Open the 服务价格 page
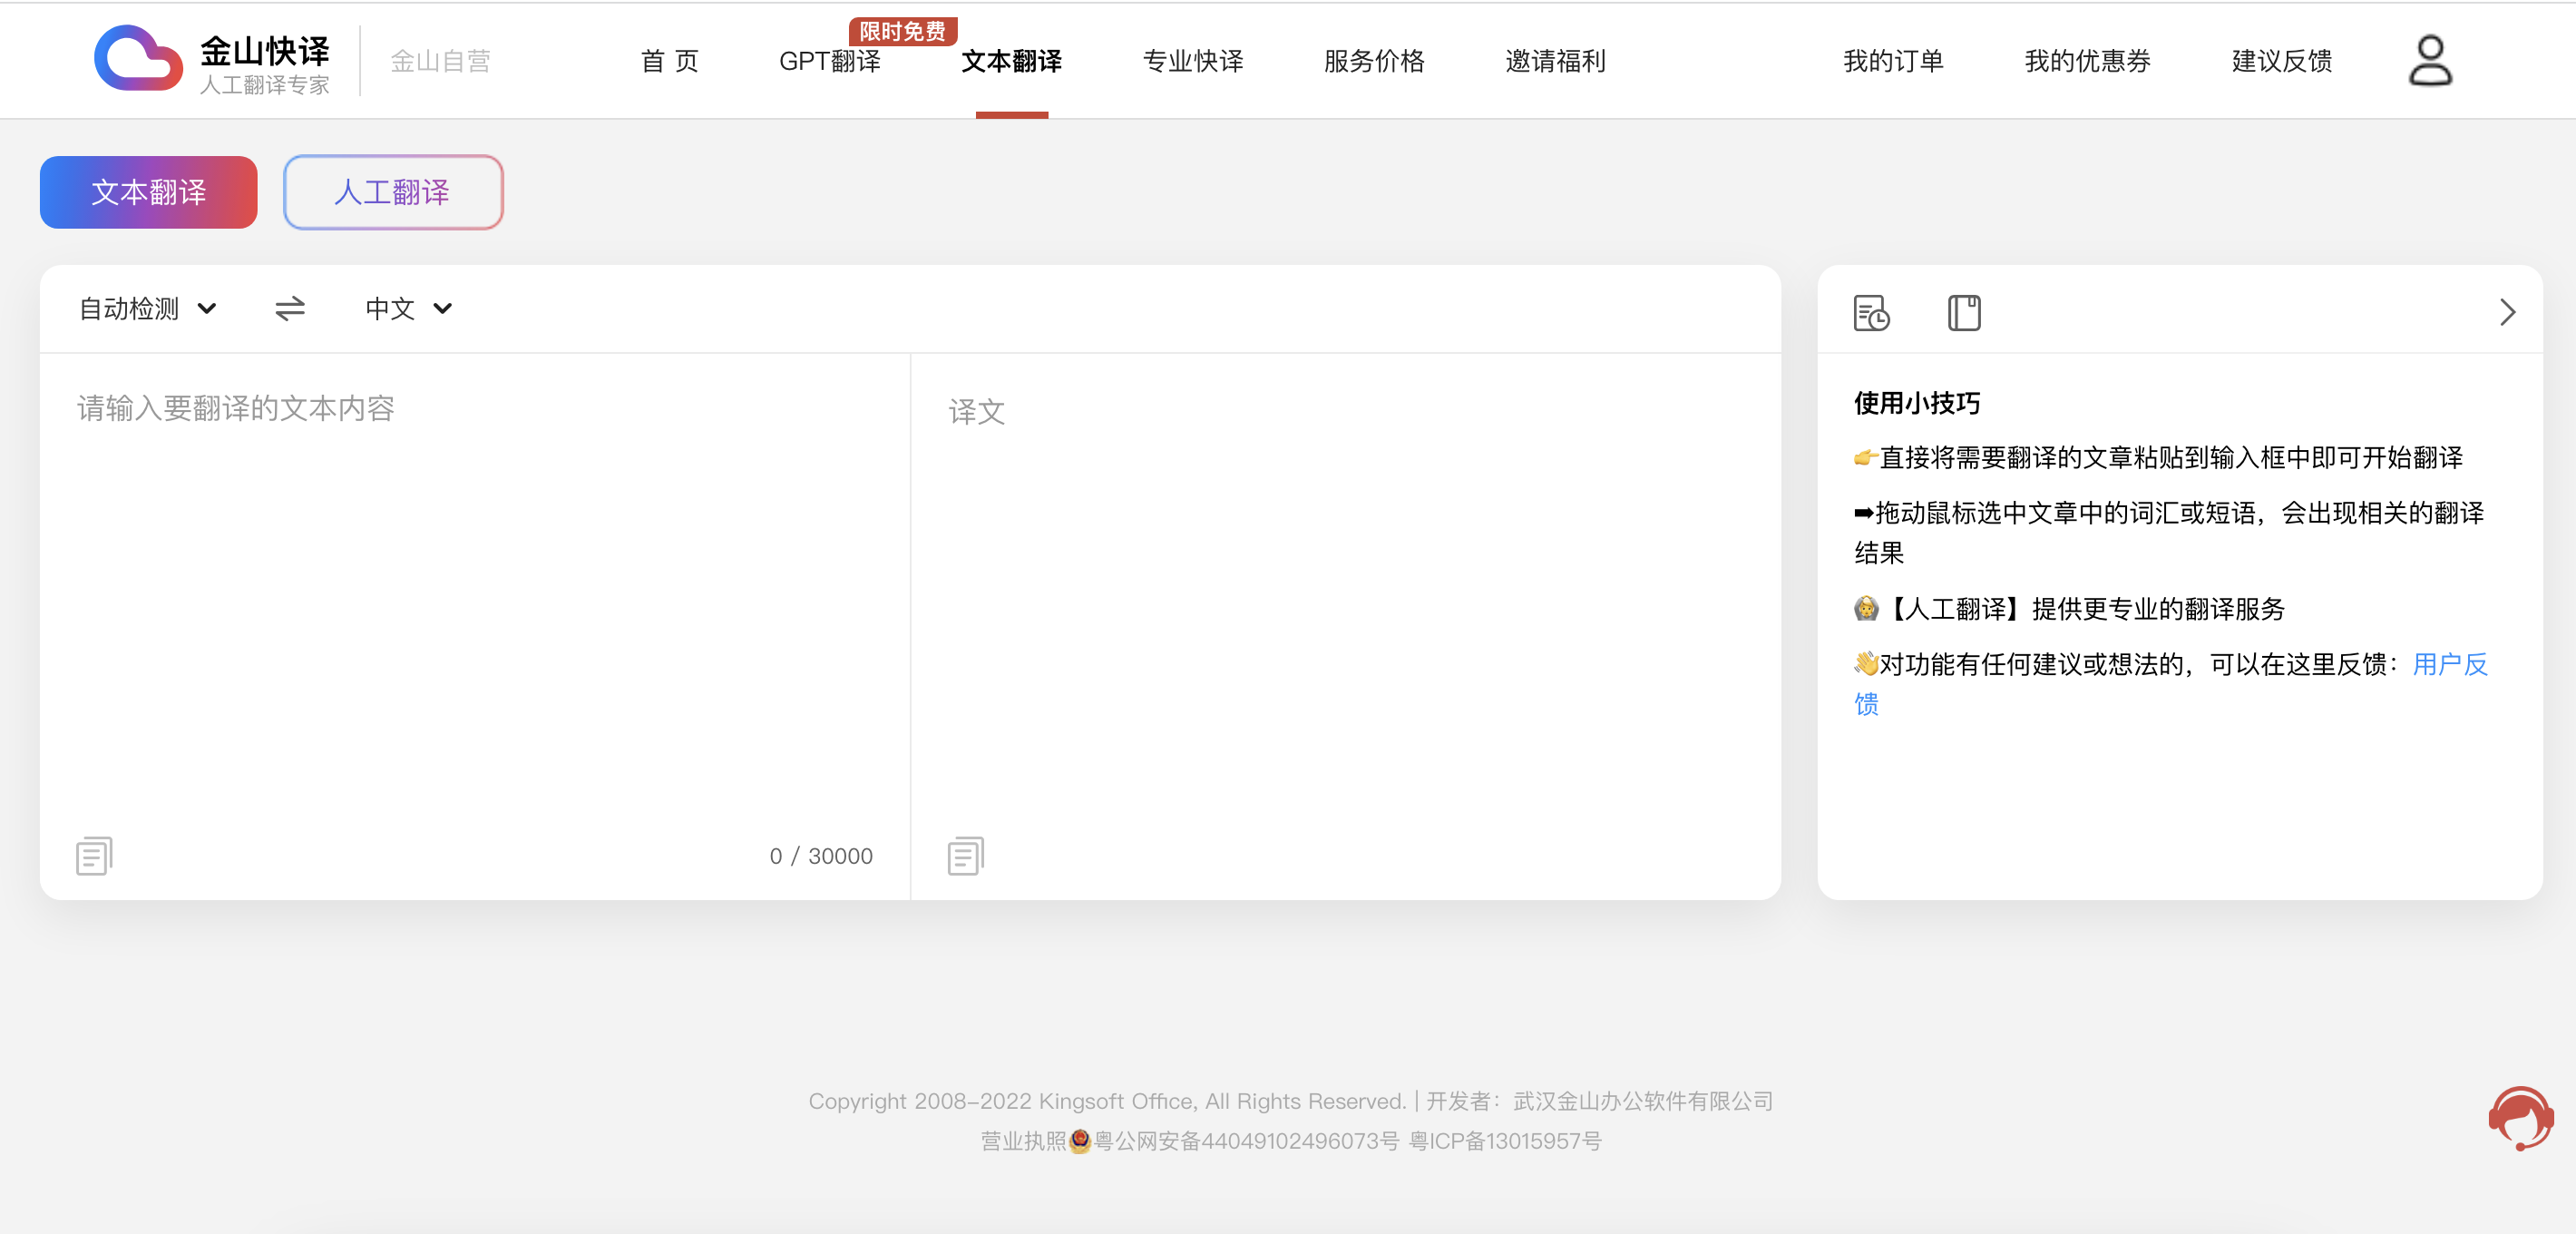The width and height of the screenshot is (2576, 1234). point(1374,61)
